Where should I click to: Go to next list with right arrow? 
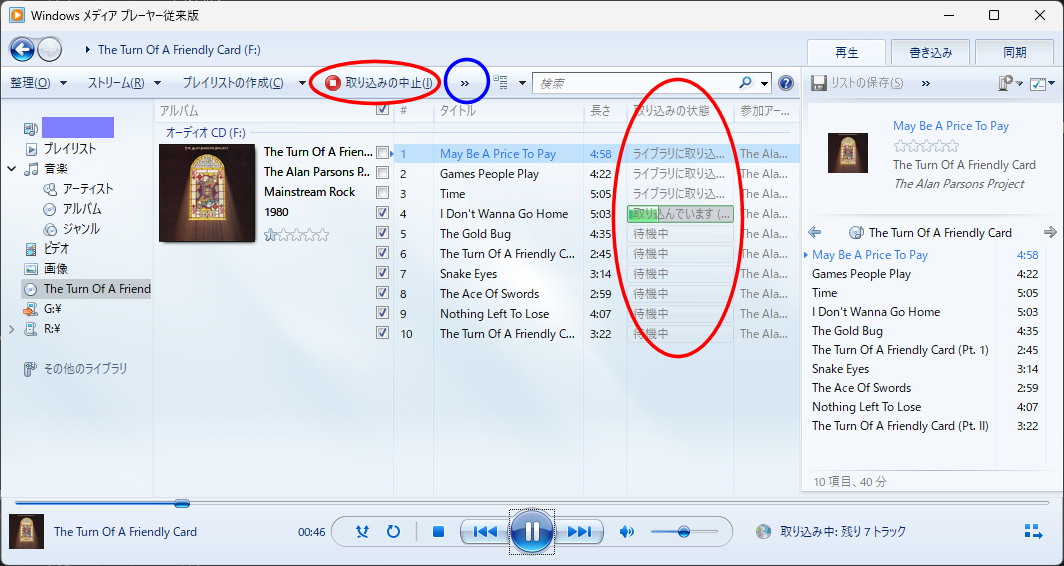tap(1050, 232)
